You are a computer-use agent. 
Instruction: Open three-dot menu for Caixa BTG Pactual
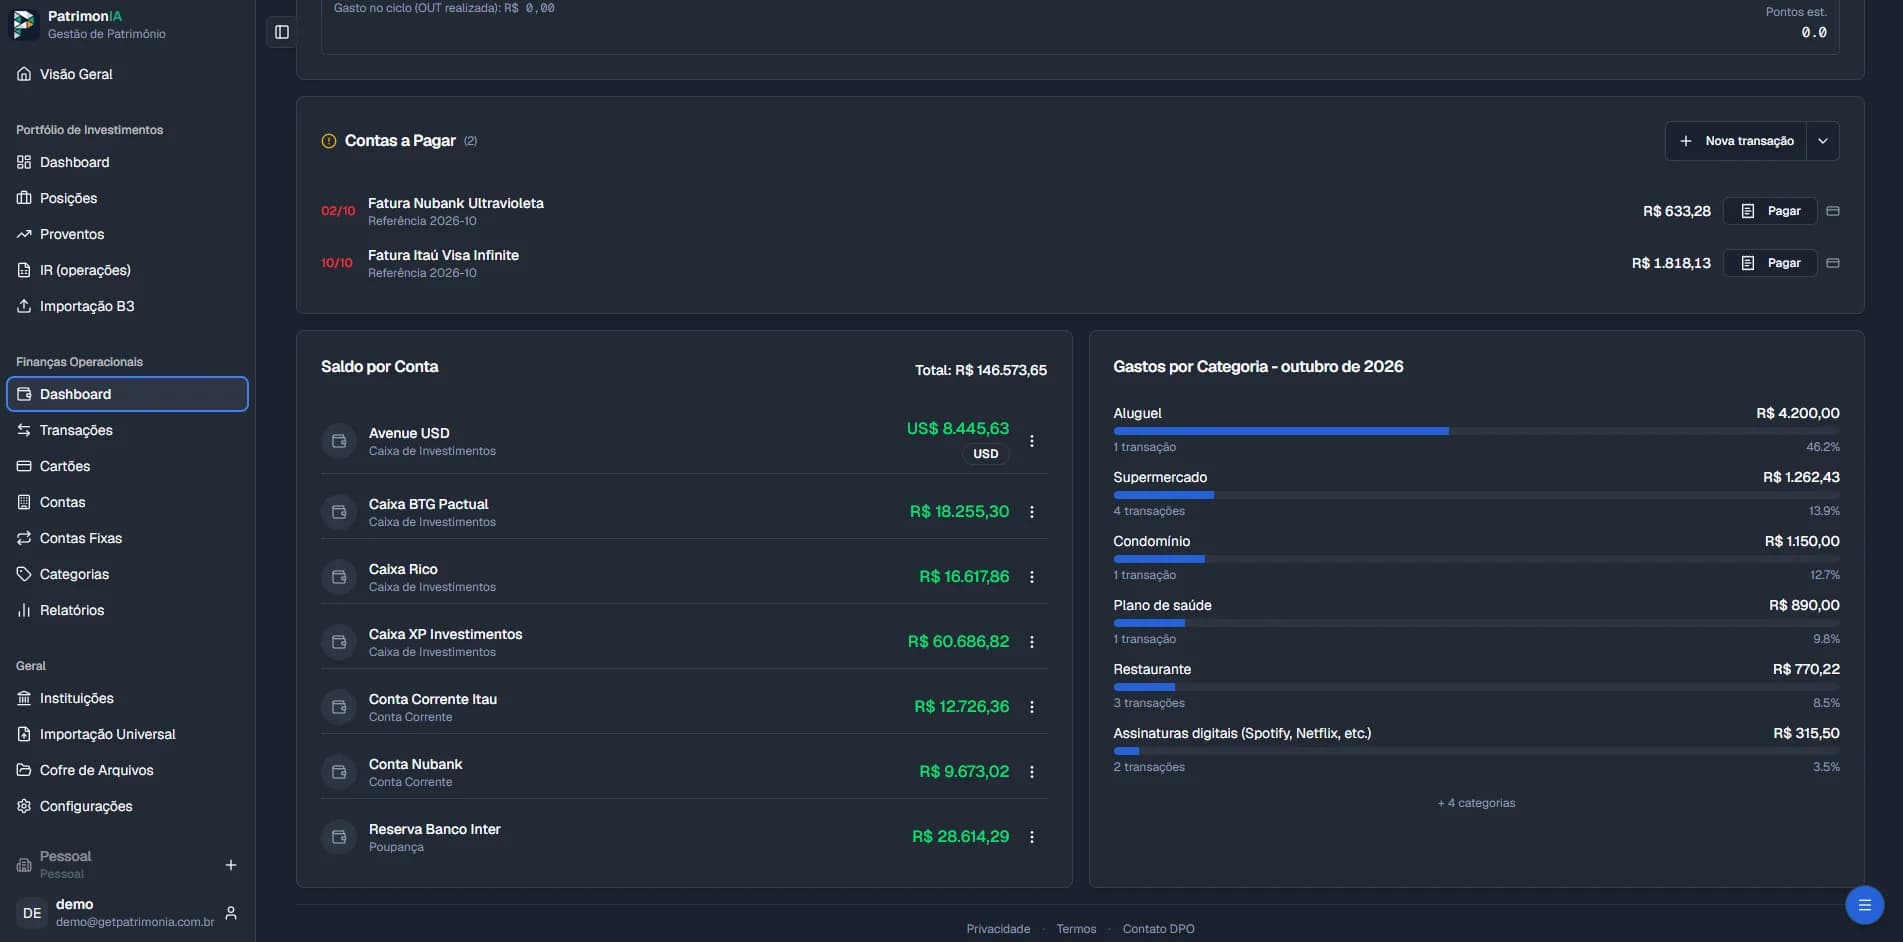coord(1032,512)
